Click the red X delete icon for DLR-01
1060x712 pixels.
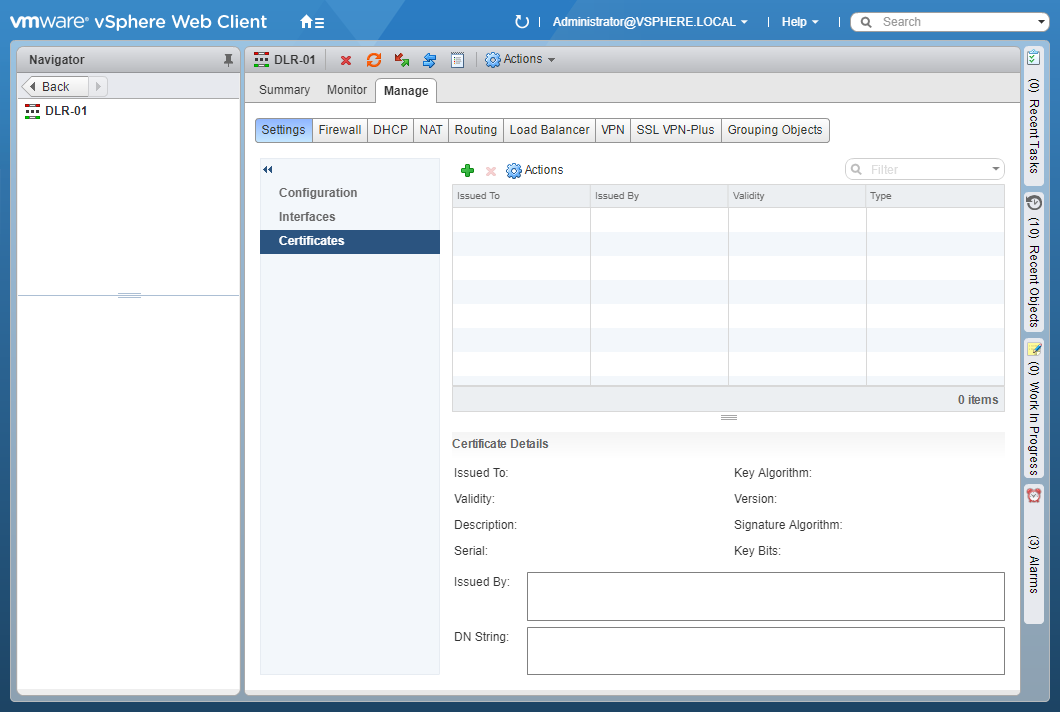(346, 60)
